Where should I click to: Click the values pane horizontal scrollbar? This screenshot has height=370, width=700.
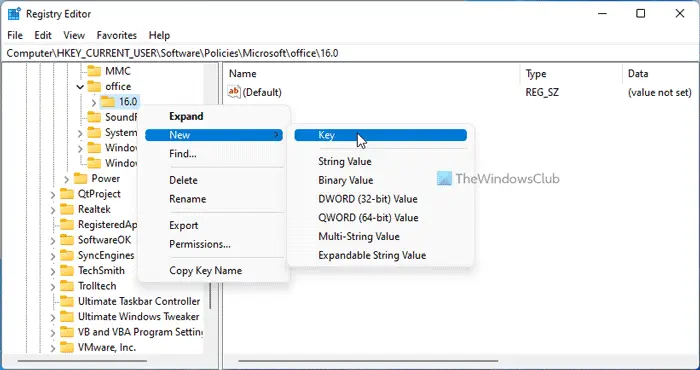click(368, 361)
